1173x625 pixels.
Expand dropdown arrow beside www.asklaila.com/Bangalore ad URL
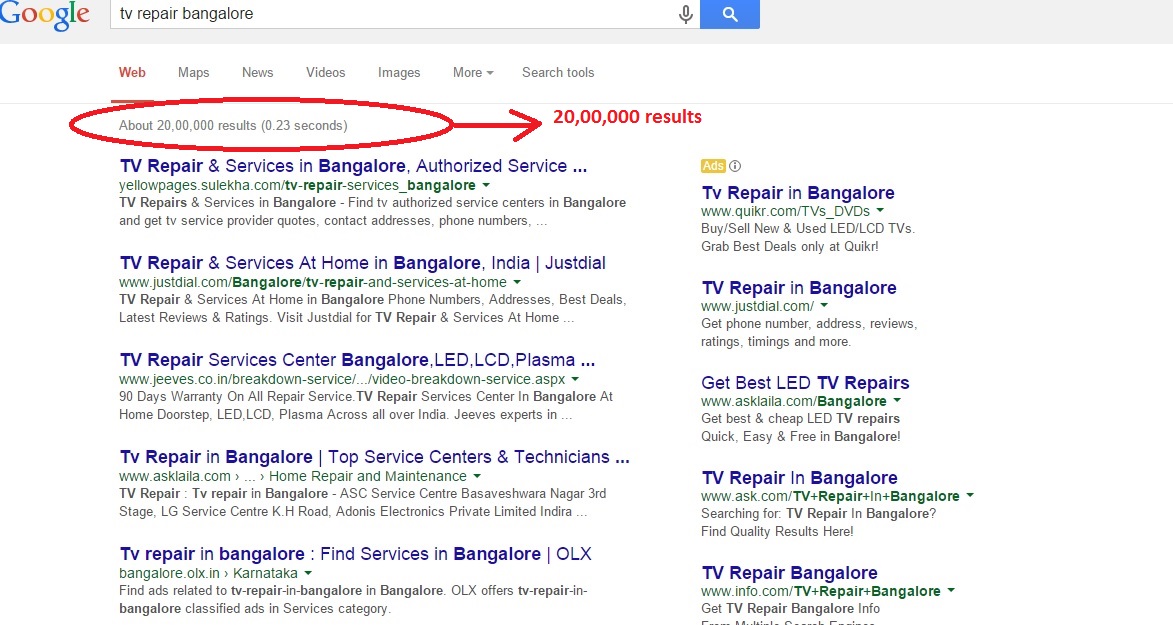[897, 401]
